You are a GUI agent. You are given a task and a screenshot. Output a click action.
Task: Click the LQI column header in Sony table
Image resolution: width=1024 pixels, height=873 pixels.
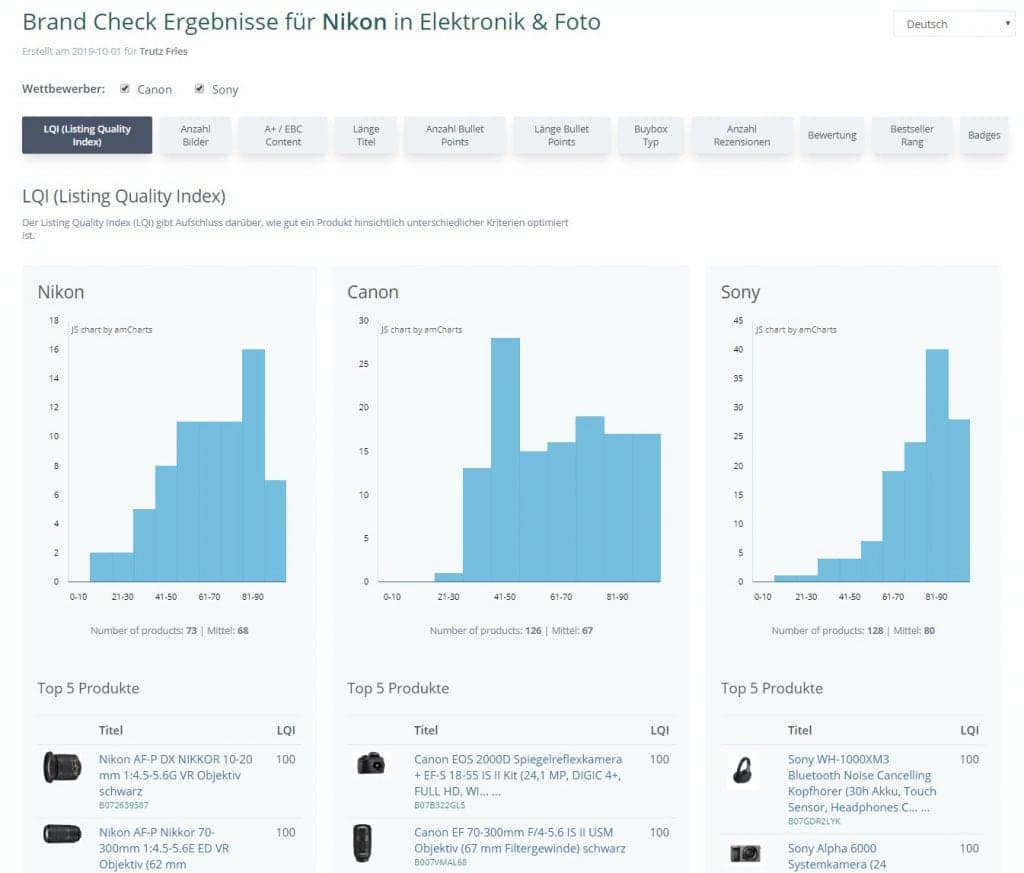click(x=969, y=730)
